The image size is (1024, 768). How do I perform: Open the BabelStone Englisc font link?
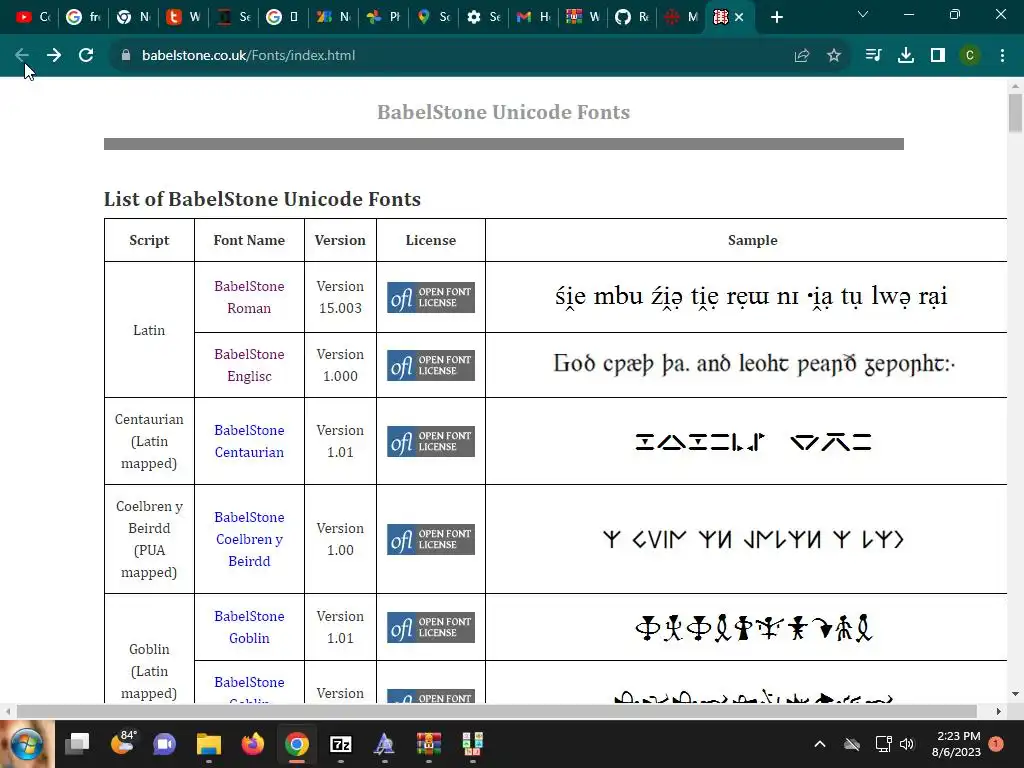249,365
